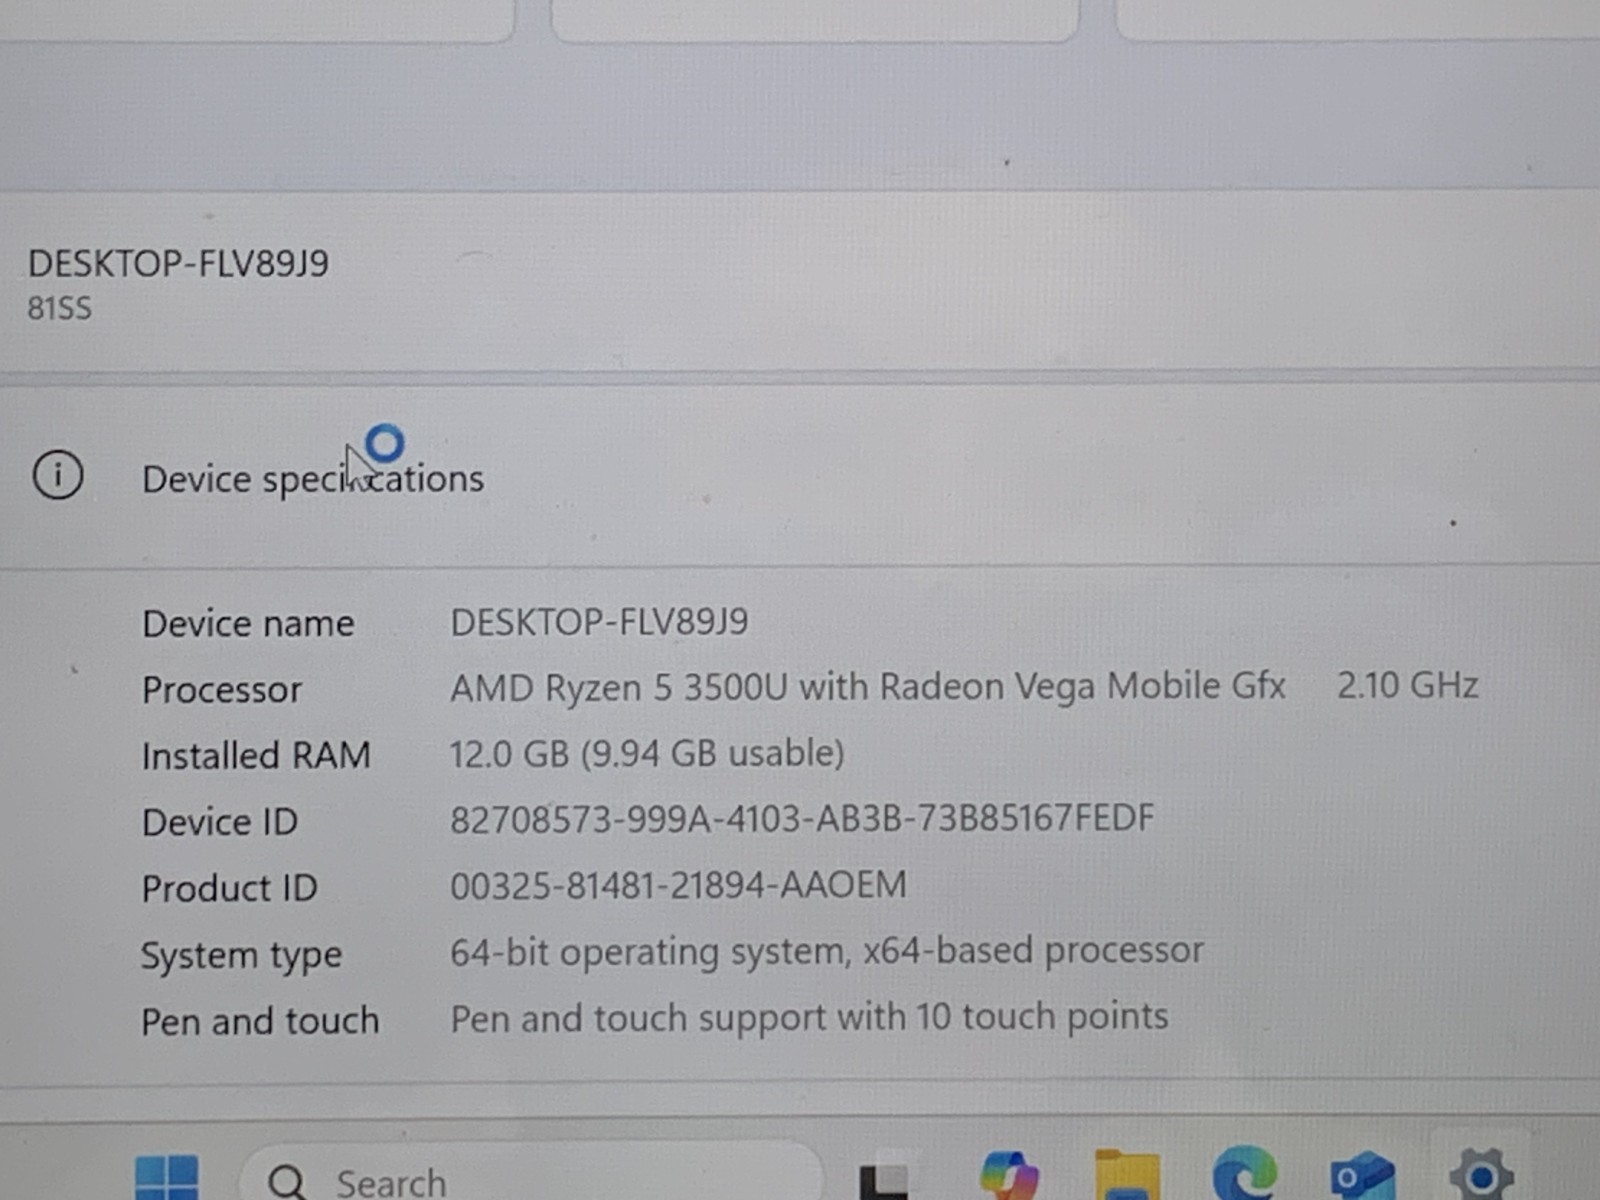Select the 2.10 GHz clock speed
The image size is (1600, 1200).
pos(1408,685)
